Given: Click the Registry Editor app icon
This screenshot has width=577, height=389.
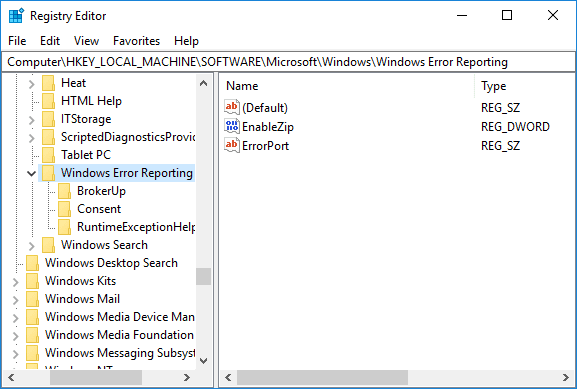Looking at the screenshot, I should [16, 16].
